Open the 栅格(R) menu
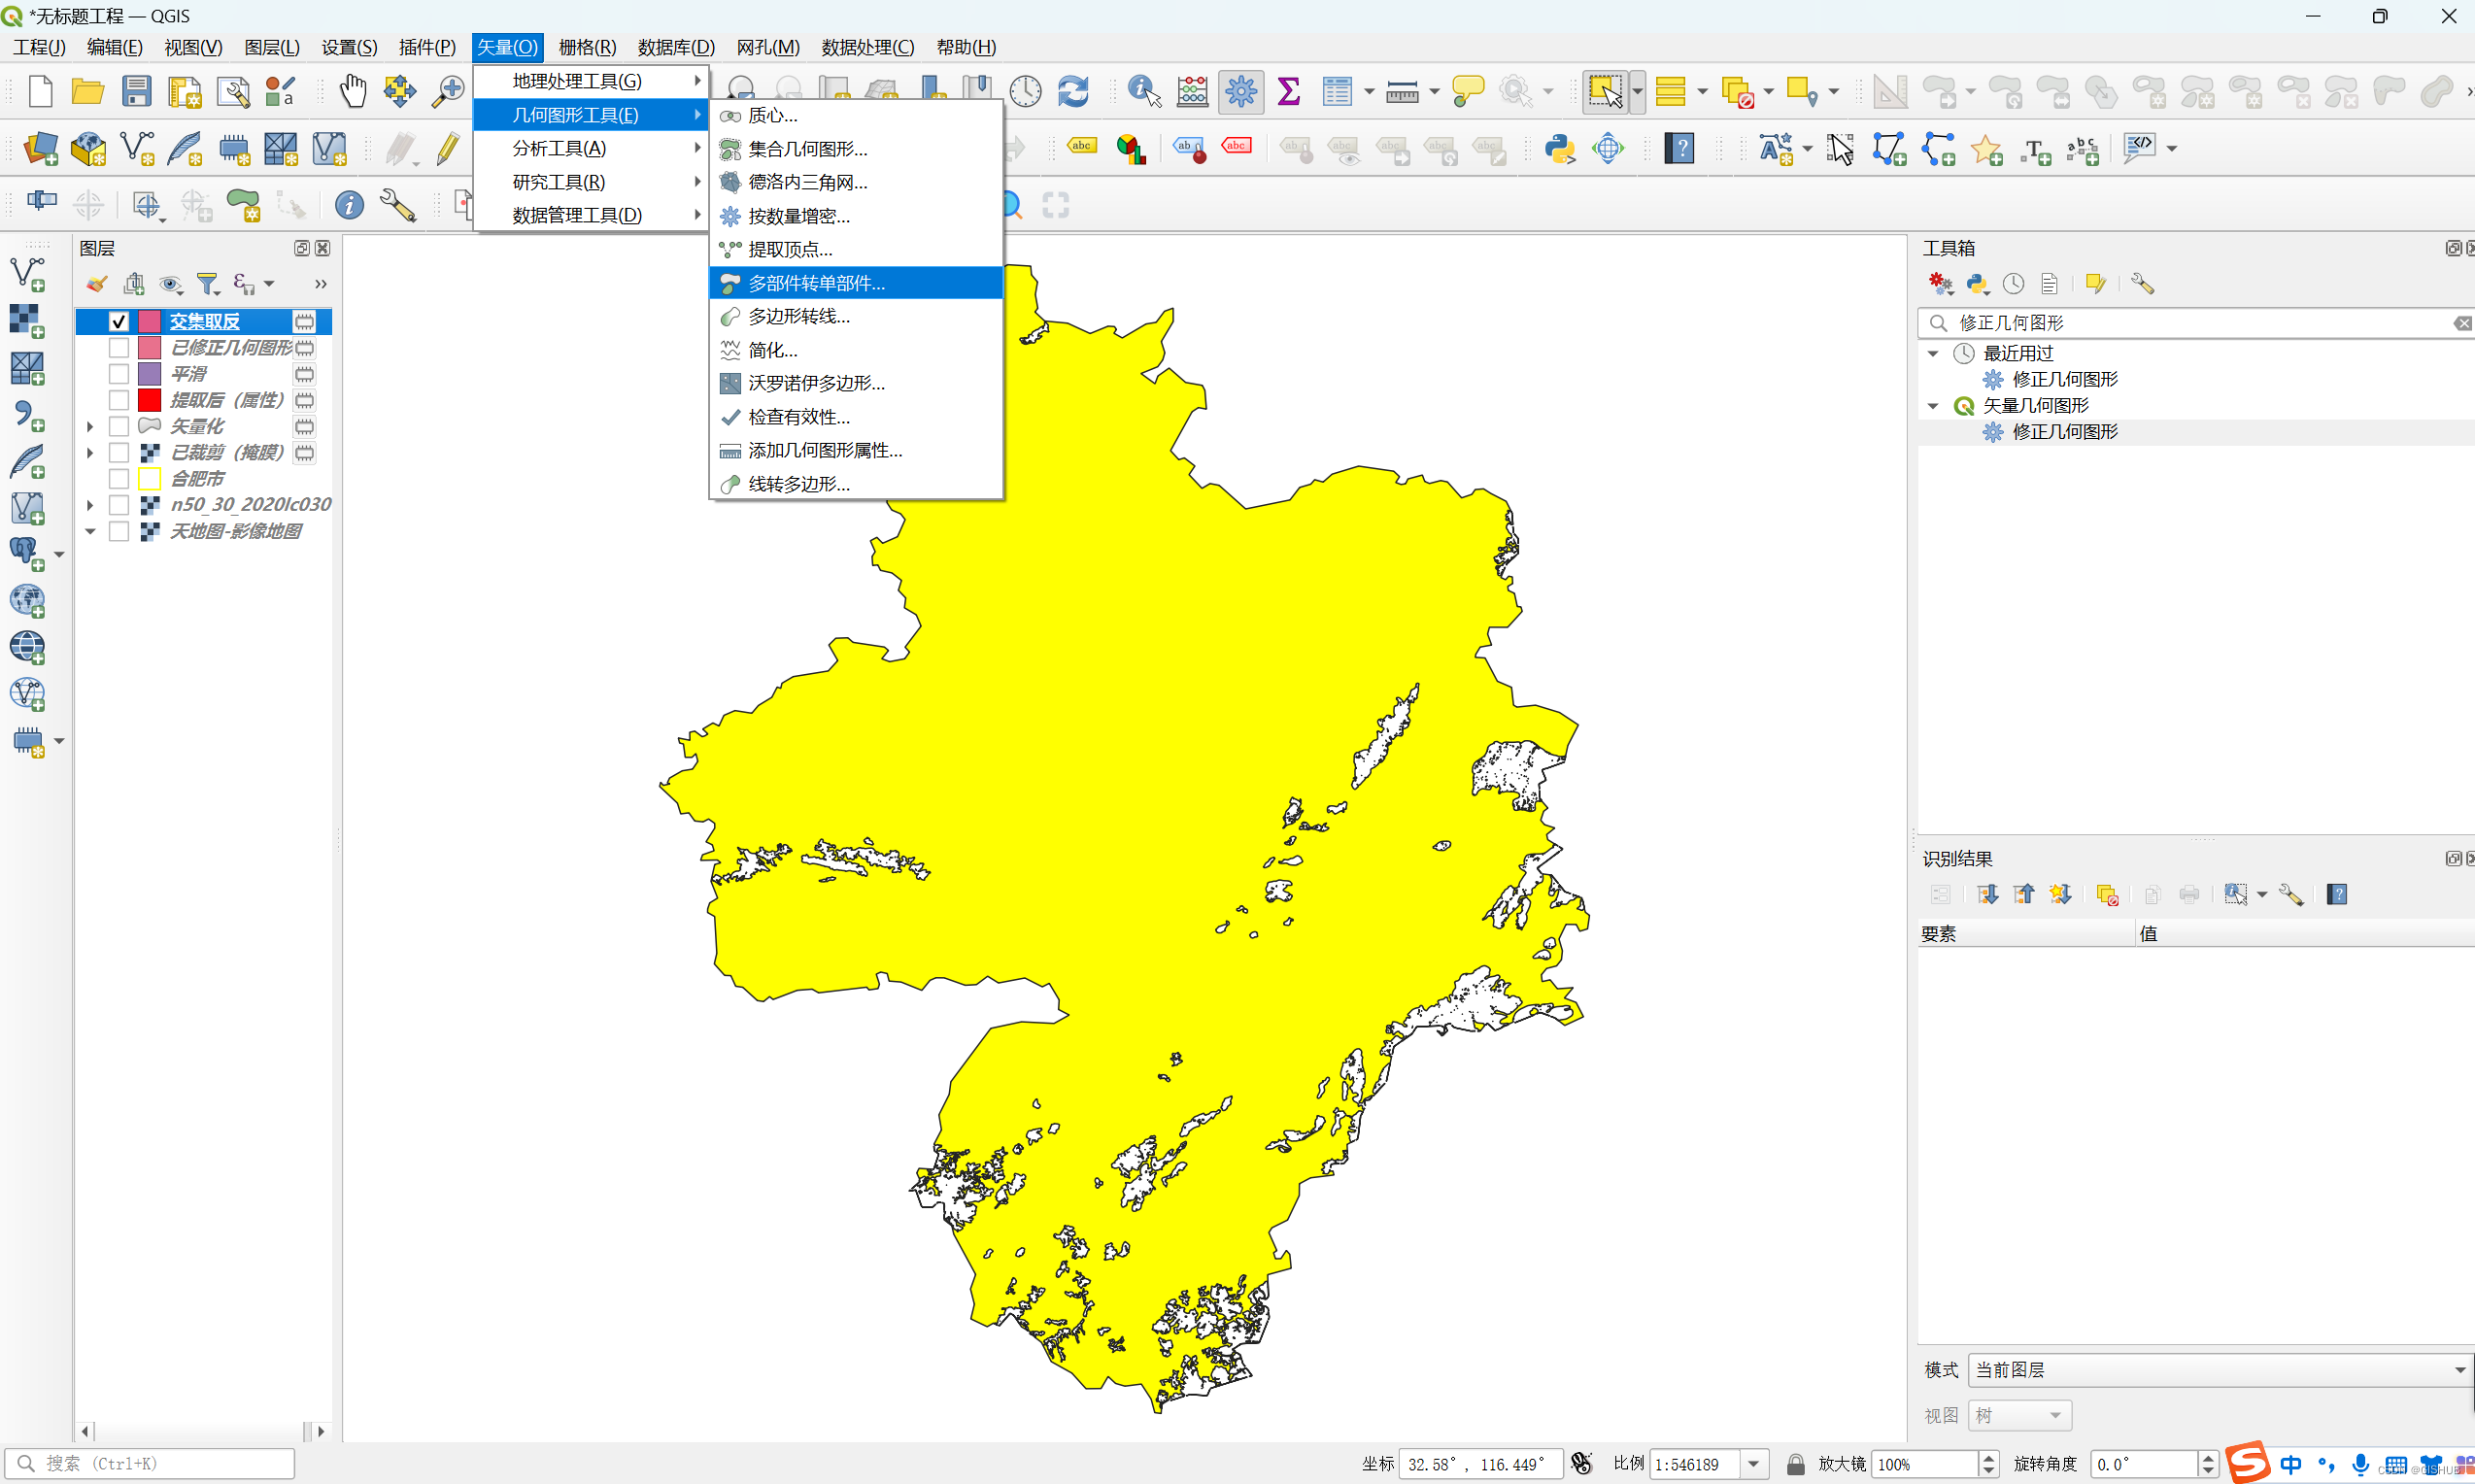 tap(587, 47)
